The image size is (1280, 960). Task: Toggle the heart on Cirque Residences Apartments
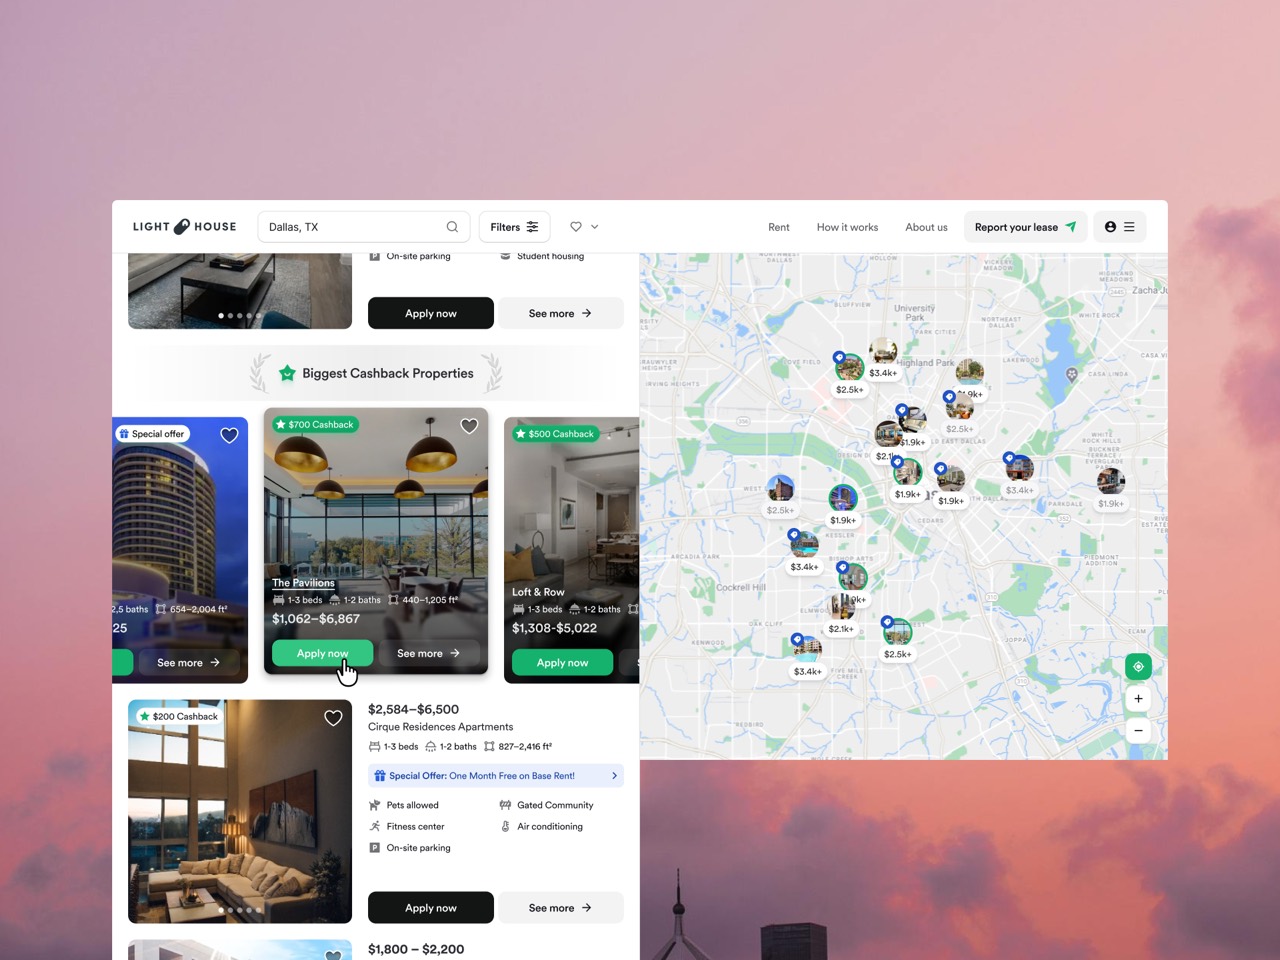pos(333,717)
